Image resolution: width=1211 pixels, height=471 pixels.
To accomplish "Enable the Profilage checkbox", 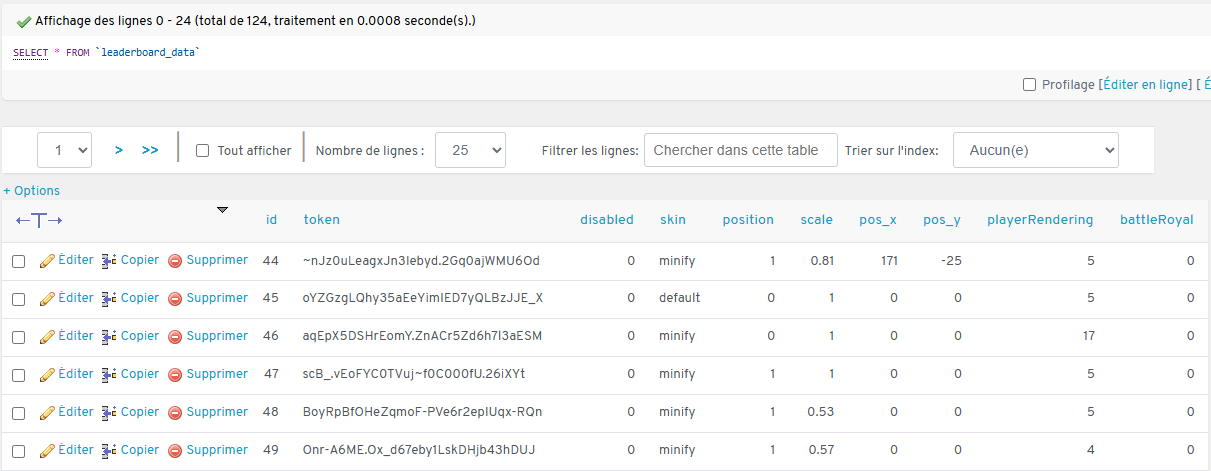I will [x=1029, y=85].
